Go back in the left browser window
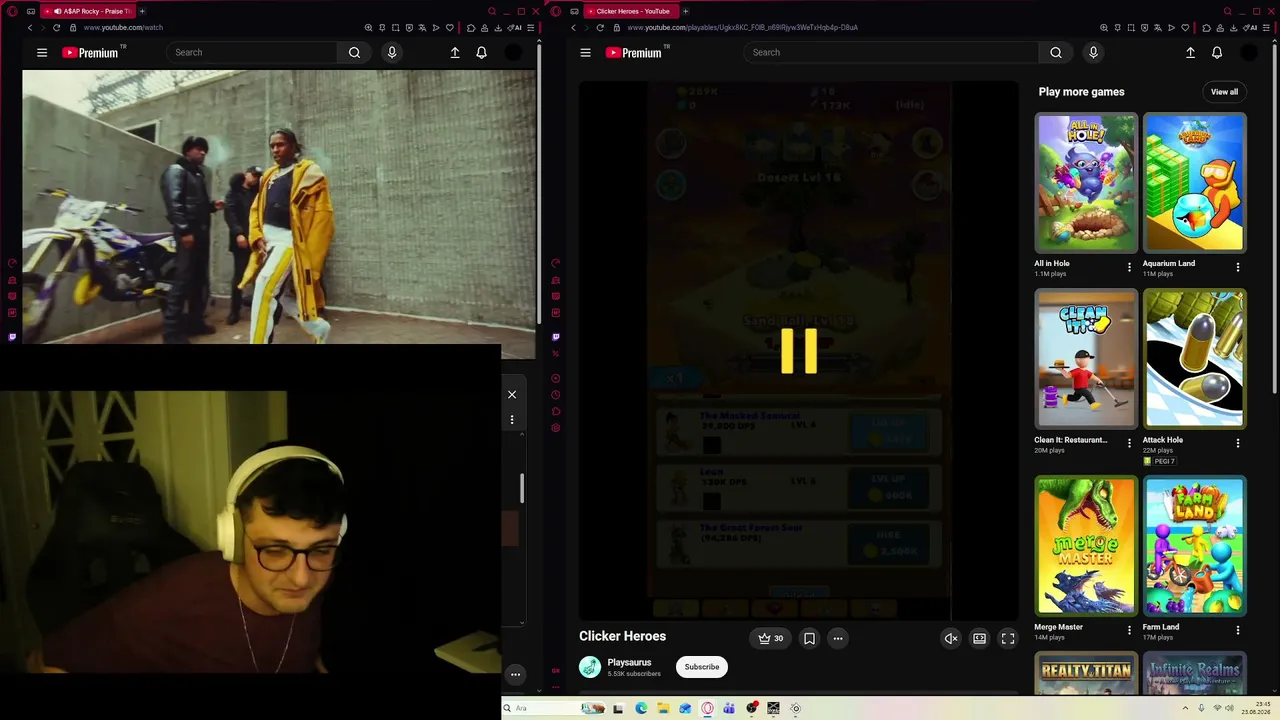 (30, 28)
